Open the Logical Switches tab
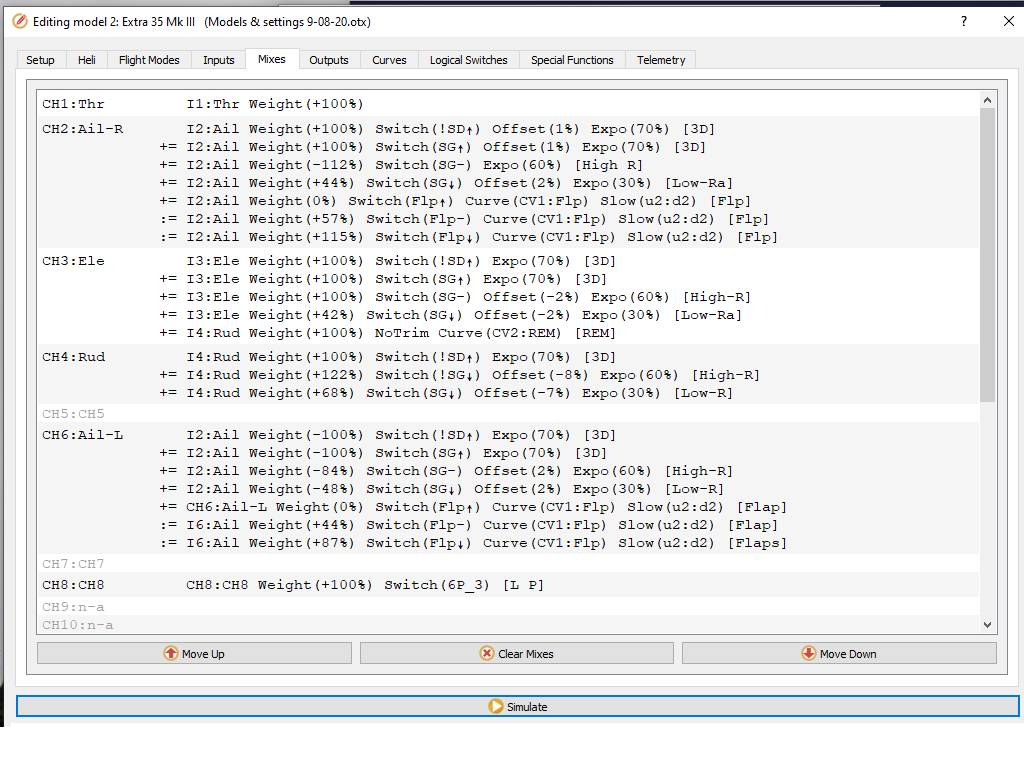 [468, 59]
